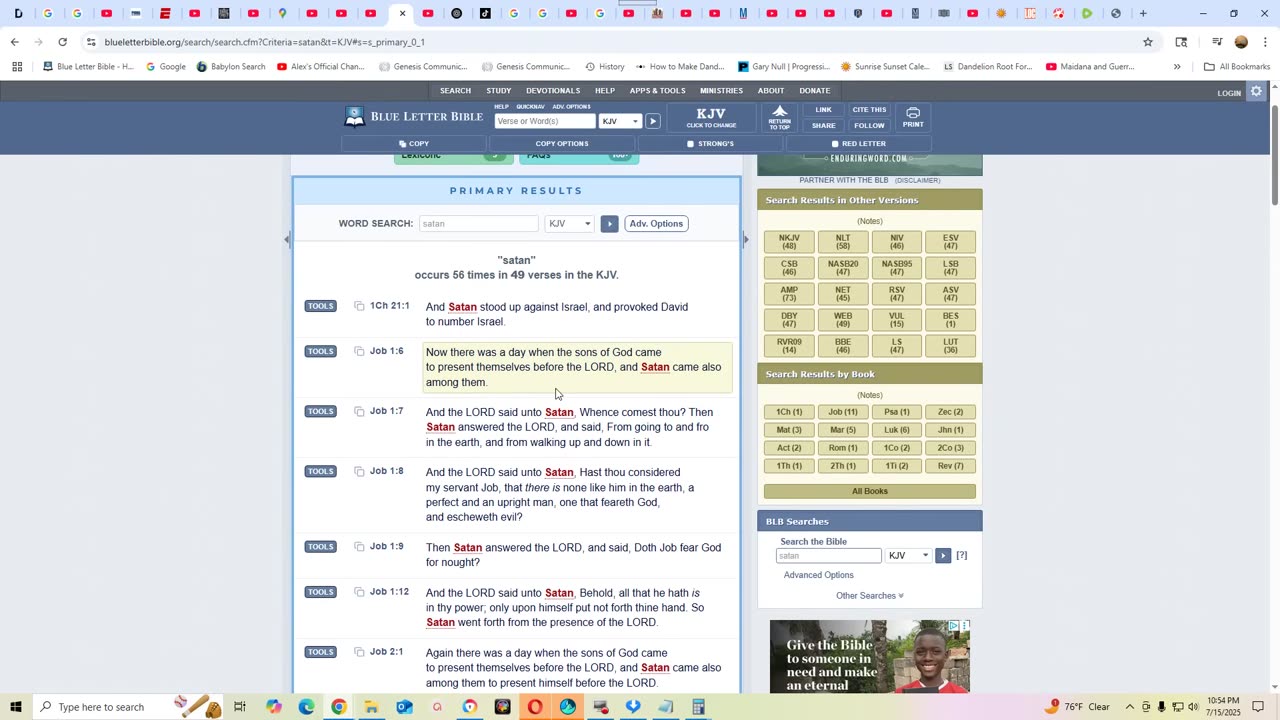Screen dimensions: 1280x720
Task: Click the Copy button in toolbar
Action: pos(414,144)
